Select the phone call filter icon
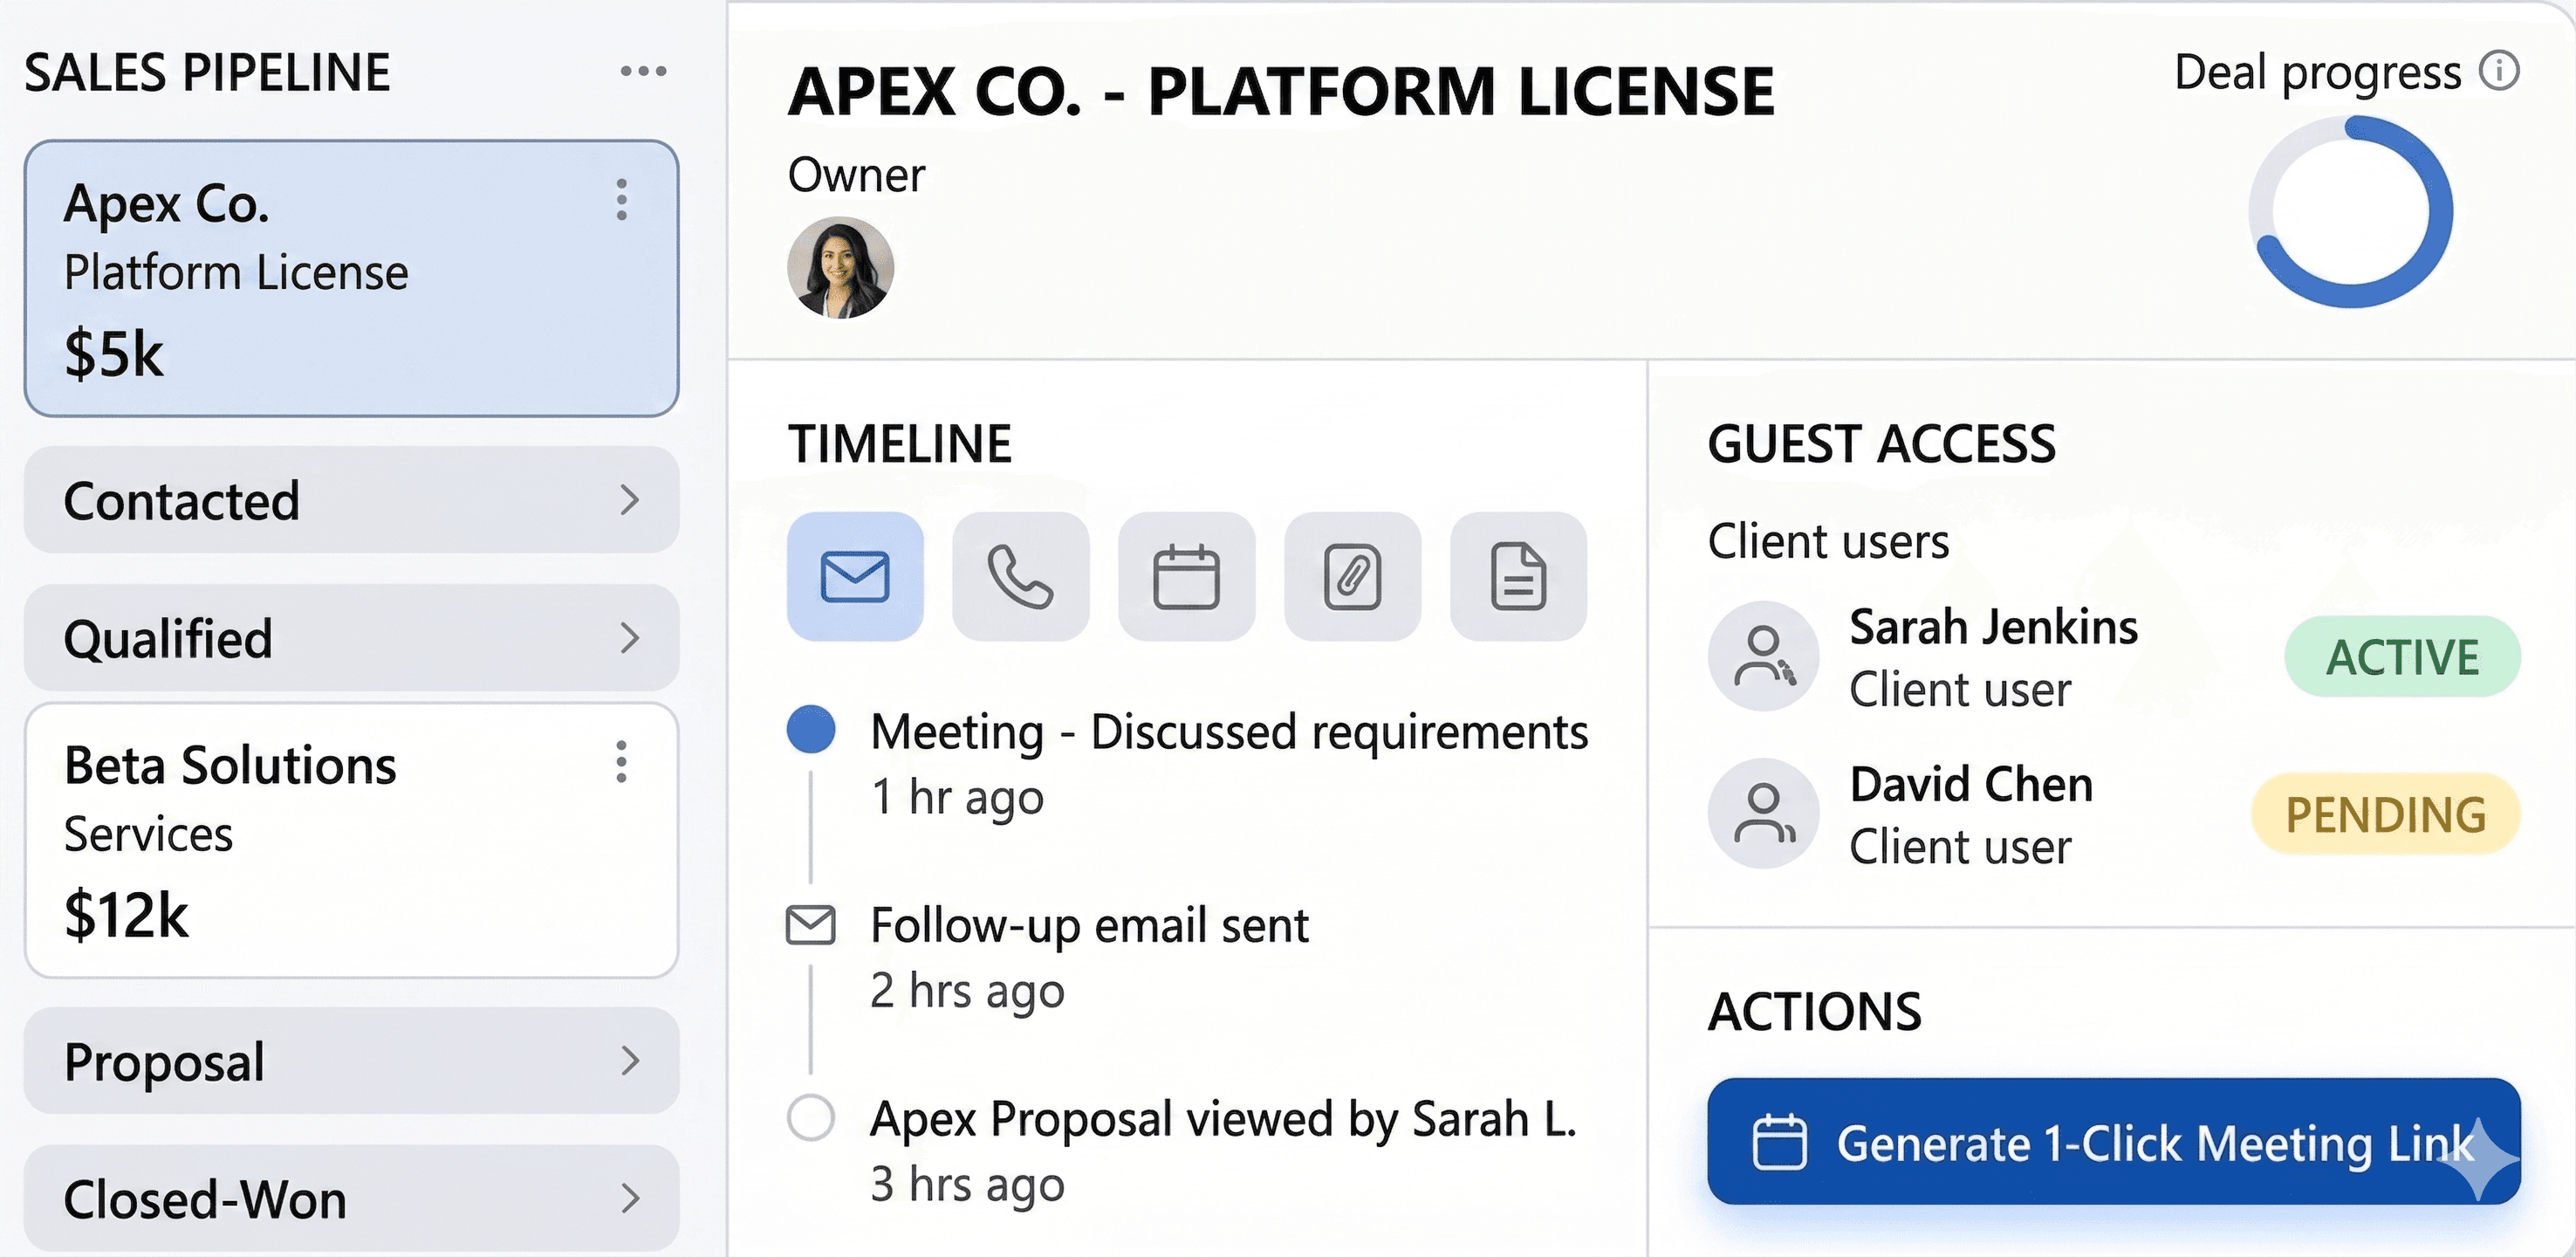This screenshot has height=1257, width=2576. pos(1020,577)
